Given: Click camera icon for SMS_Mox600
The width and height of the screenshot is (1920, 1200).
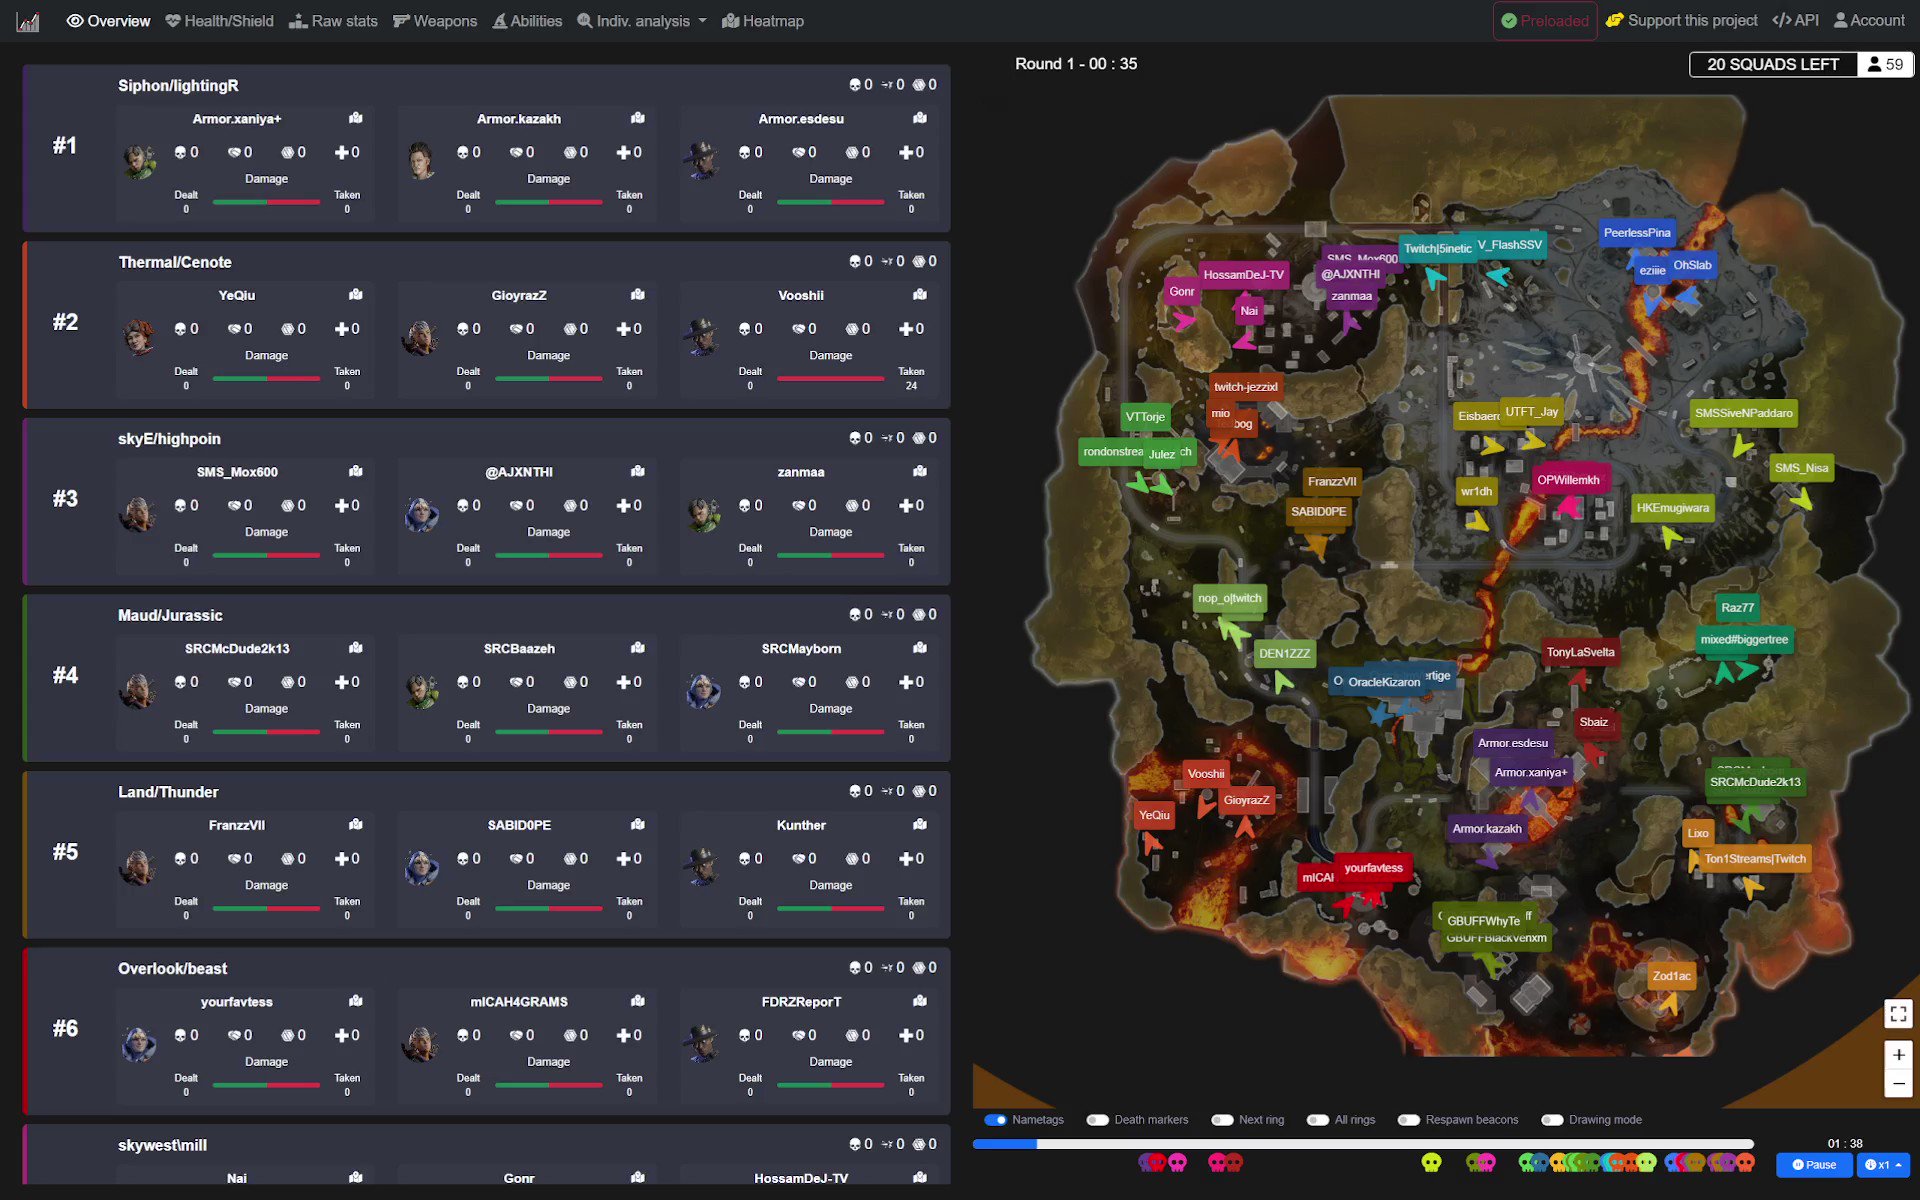Looking at the screenshot, I should (x=356, y=471).
